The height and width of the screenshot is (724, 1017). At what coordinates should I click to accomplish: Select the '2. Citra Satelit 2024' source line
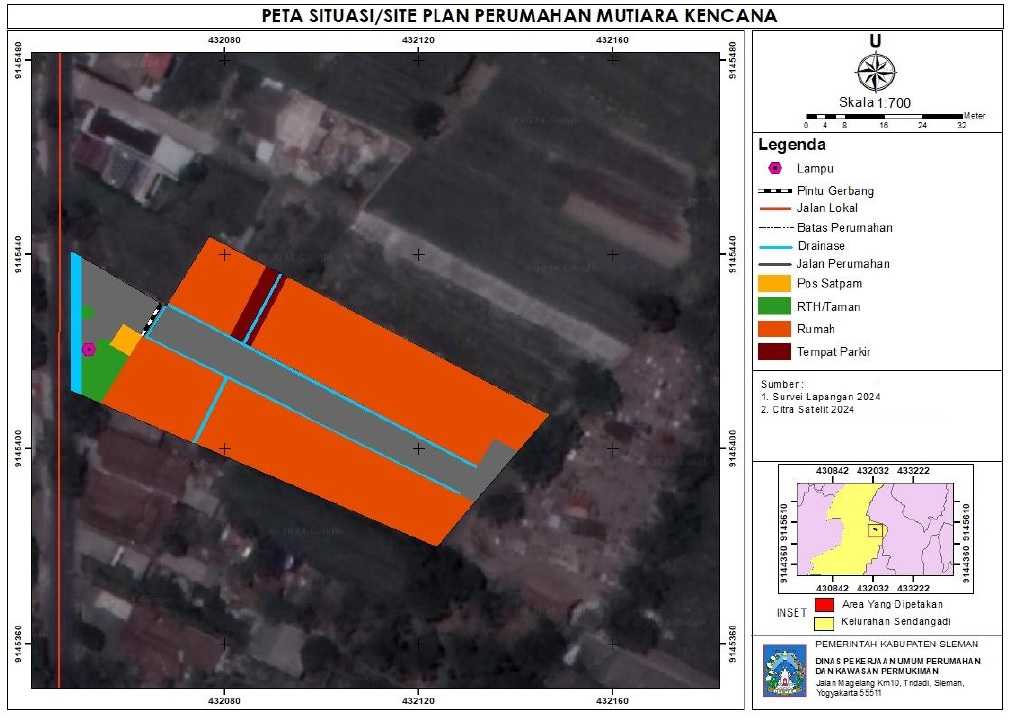808,410
